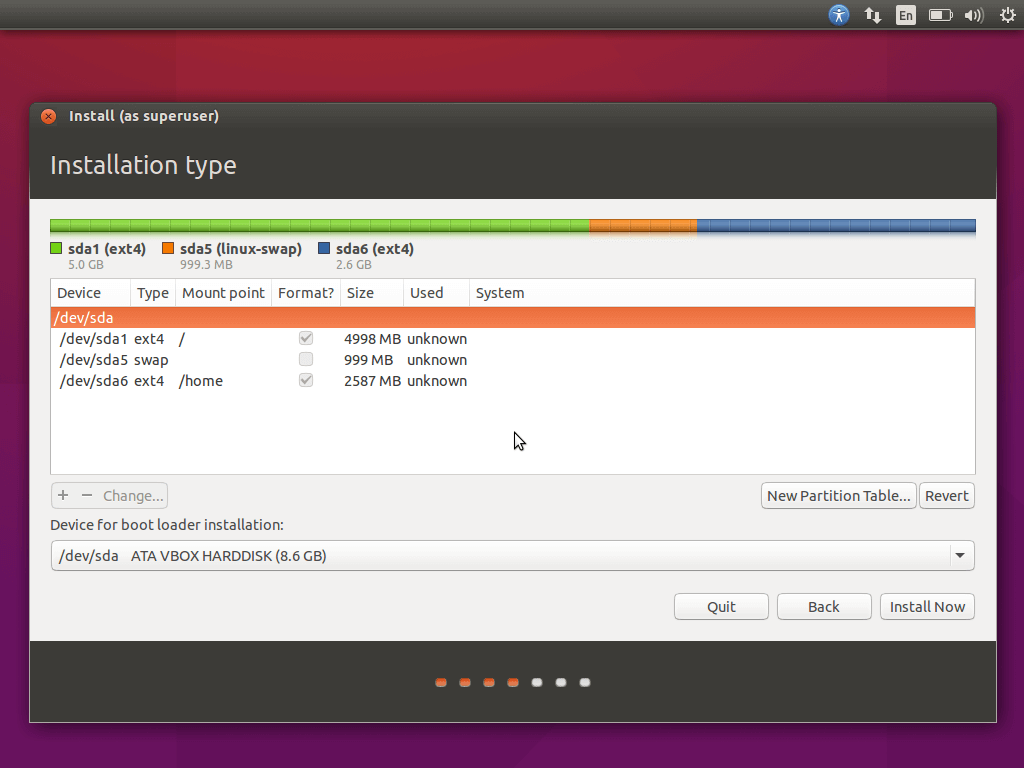Toggle format checkbox for /dev/sda6

point(306,381)
